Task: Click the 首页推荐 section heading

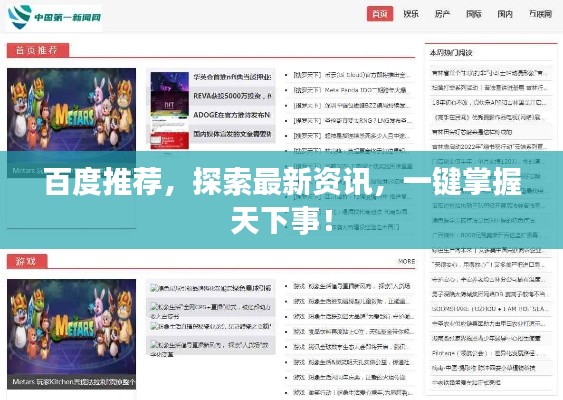Action: click(x=37, y=50)
